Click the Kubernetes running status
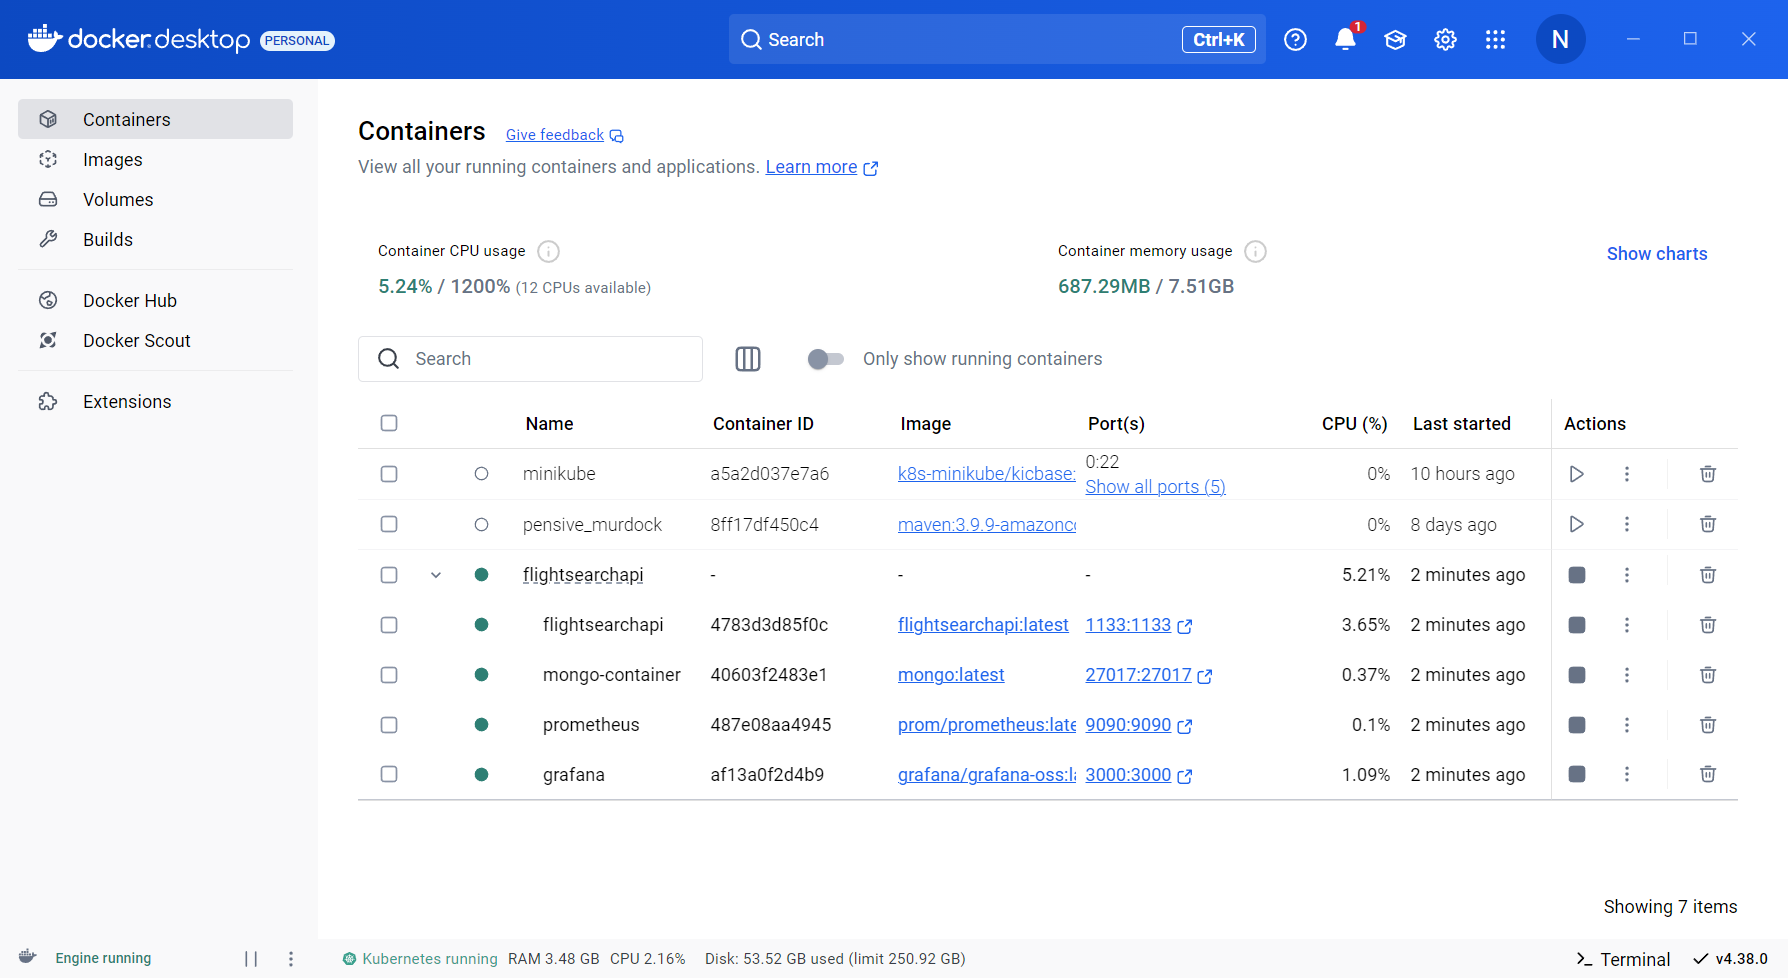 (420, 959)
